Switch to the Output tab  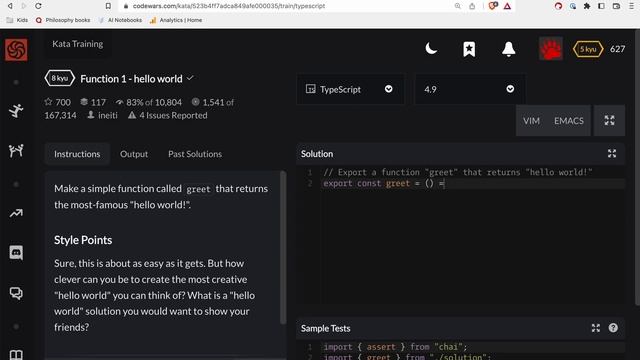coord(134,154)
